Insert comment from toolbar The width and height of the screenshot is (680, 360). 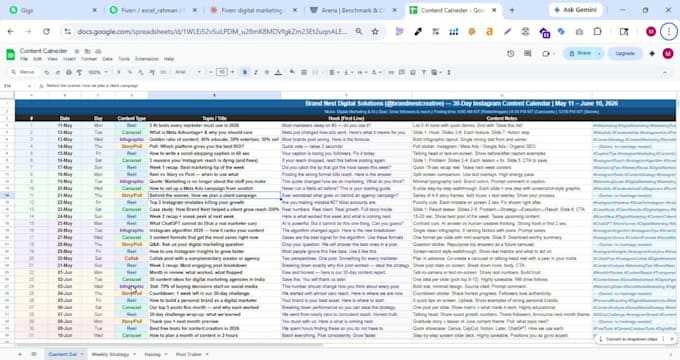pos(402,72)
